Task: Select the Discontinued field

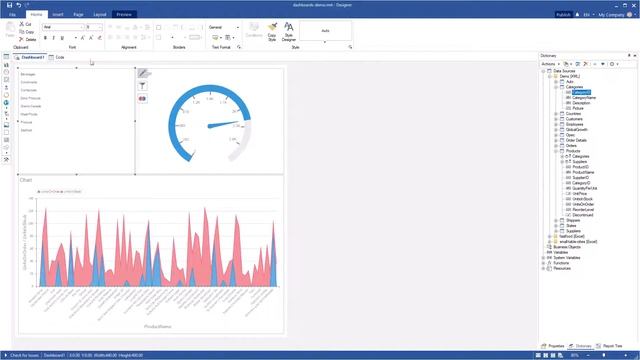Action: 582,215
